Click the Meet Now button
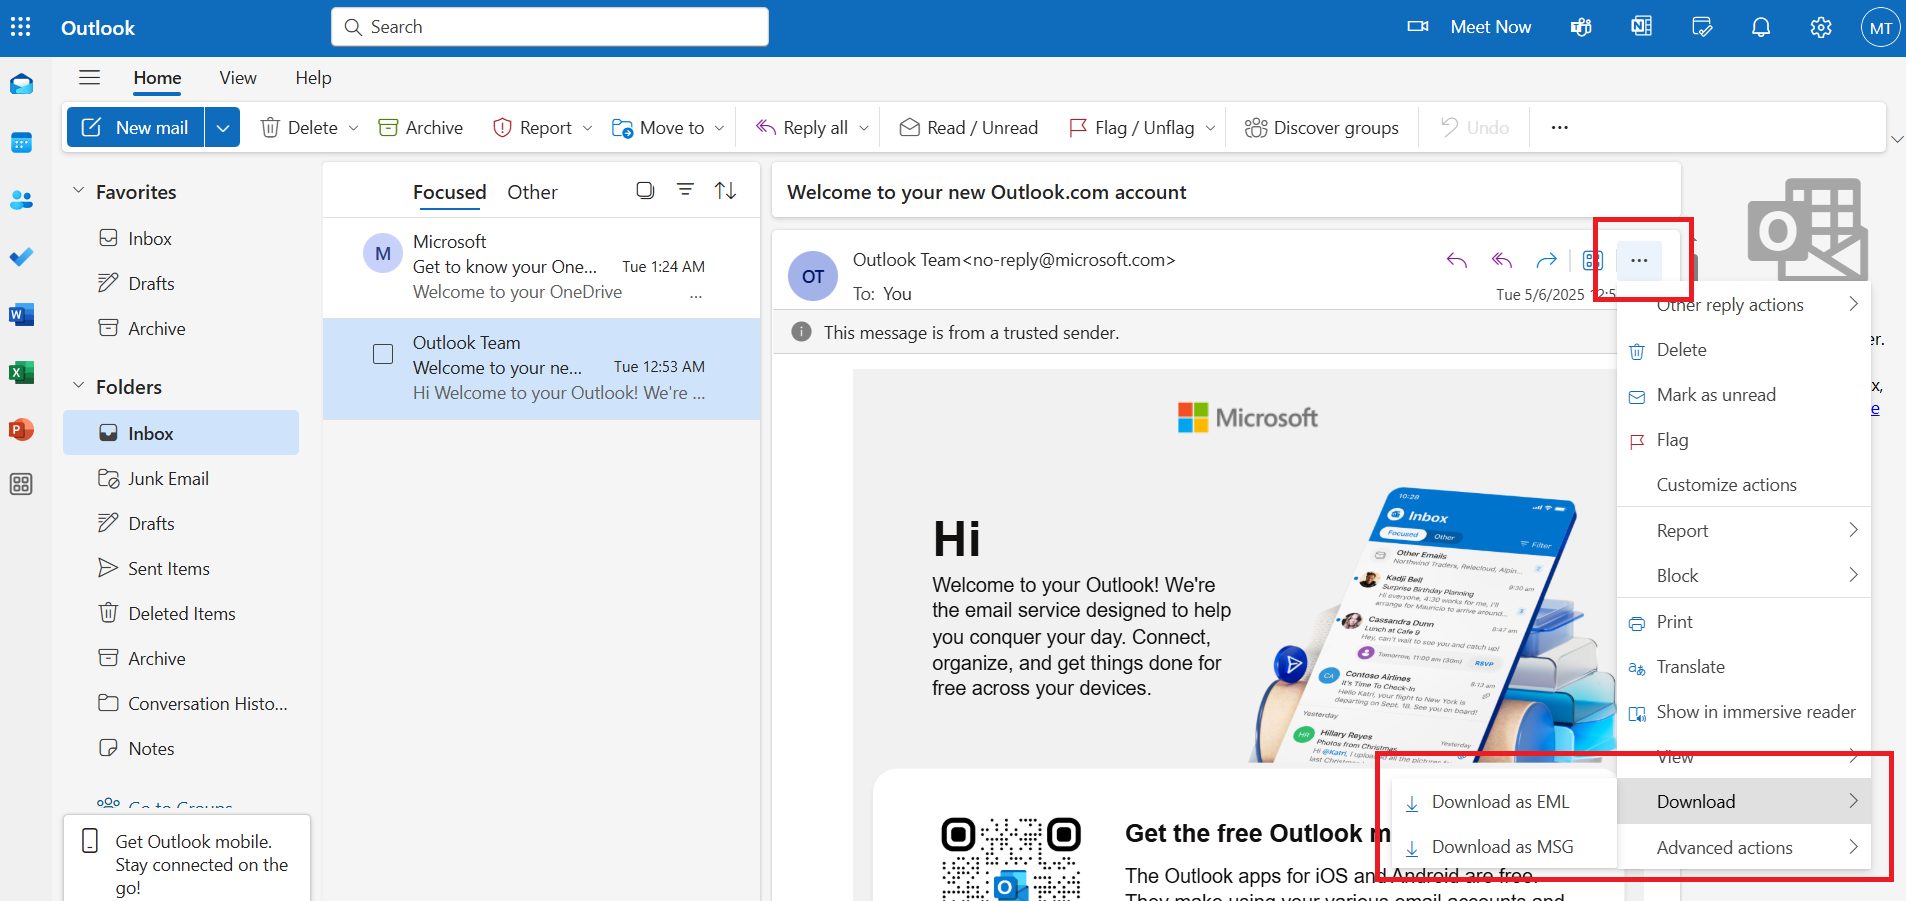Image resolution: width=1906 pixels, height=901 pixels. point(1469,27)
